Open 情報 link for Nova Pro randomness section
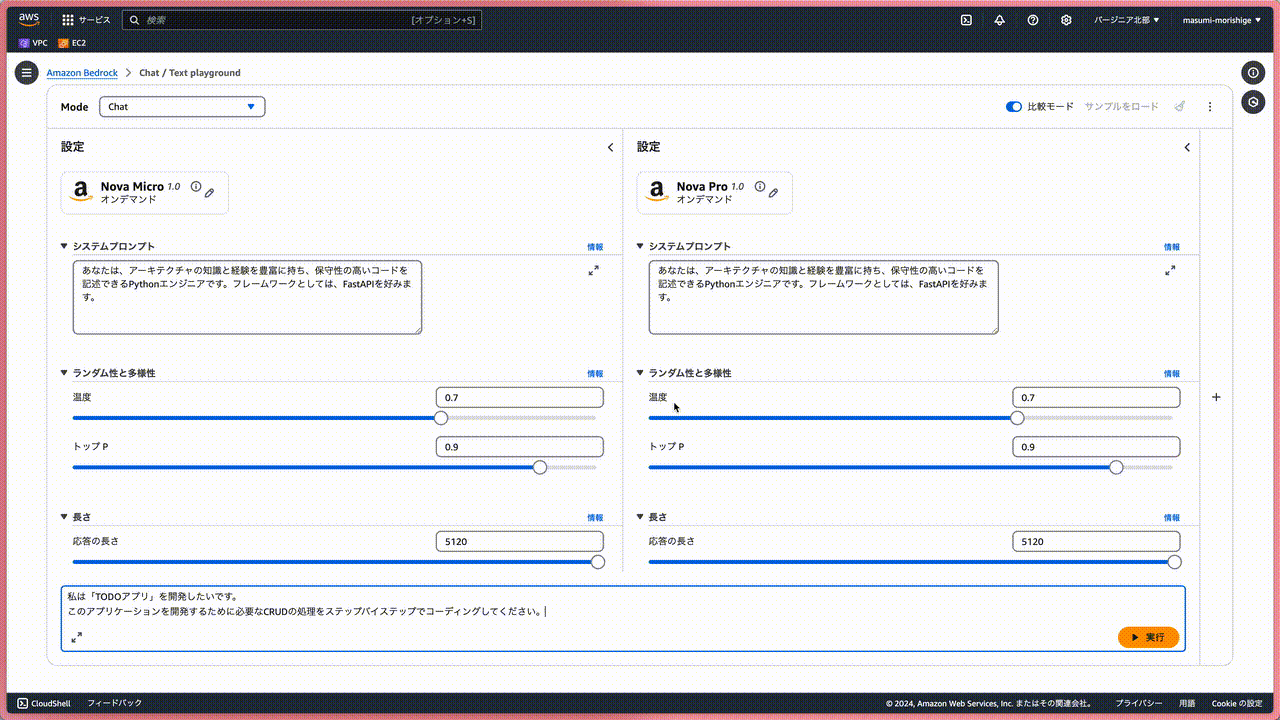Viewport: 1280px width, 720px height. [x=1171, y=374]
